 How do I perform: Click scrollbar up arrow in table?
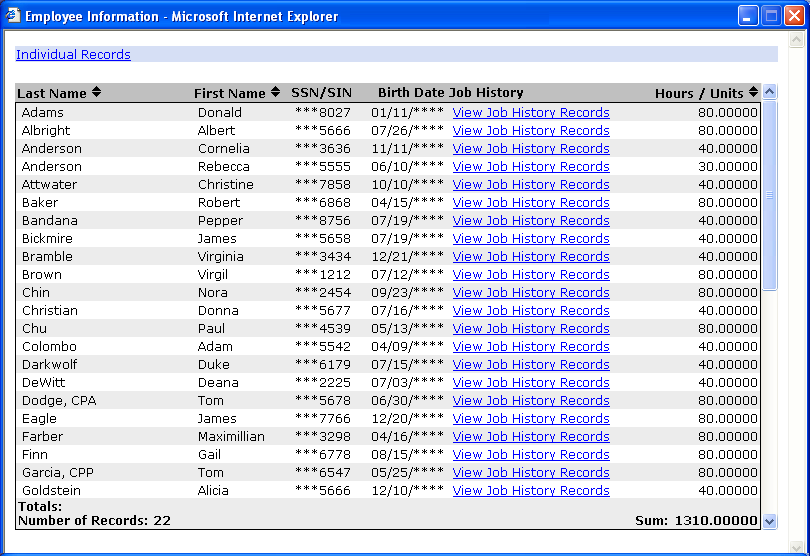[769, 92]
